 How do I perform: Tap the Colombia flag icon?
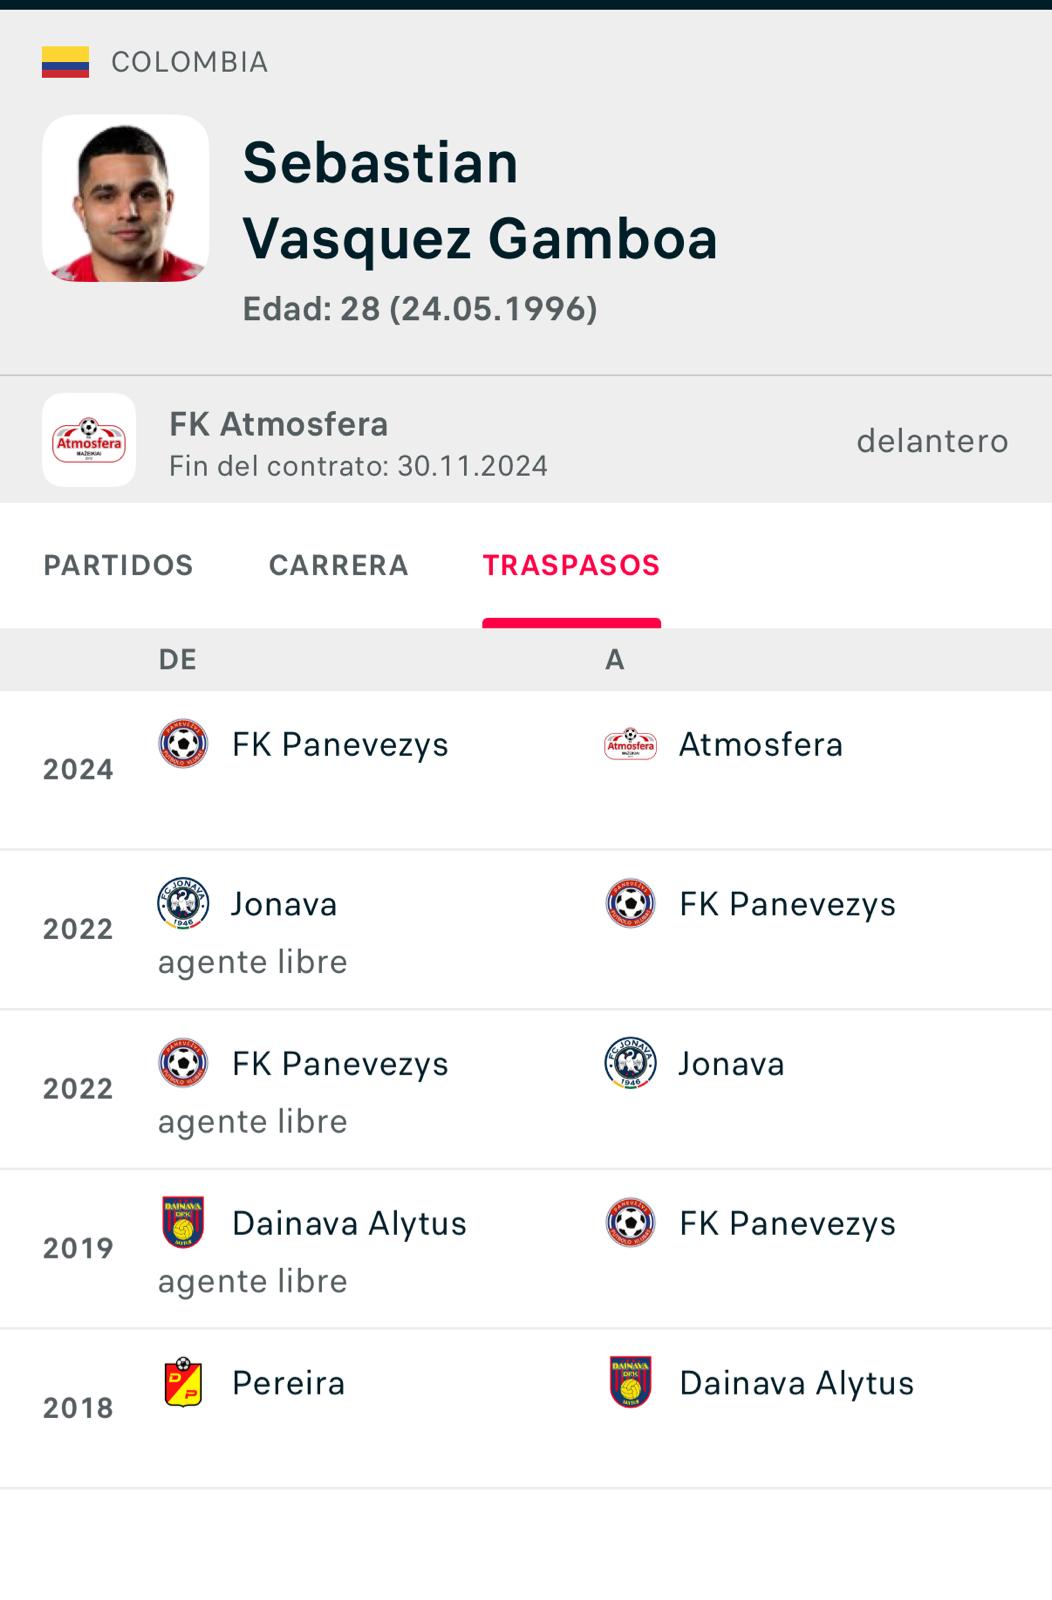[x=65, y=62]
